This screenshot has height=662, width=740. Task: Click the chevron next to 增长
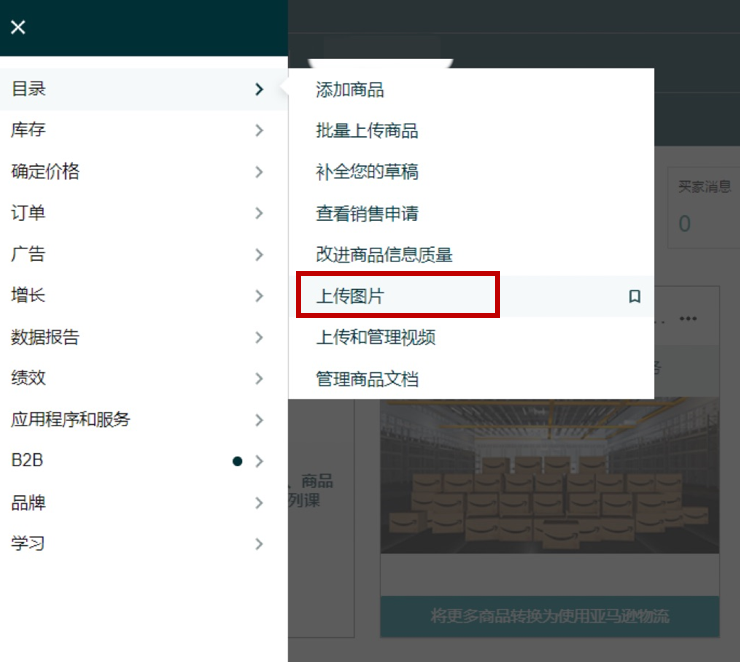[x=259, y=296]
